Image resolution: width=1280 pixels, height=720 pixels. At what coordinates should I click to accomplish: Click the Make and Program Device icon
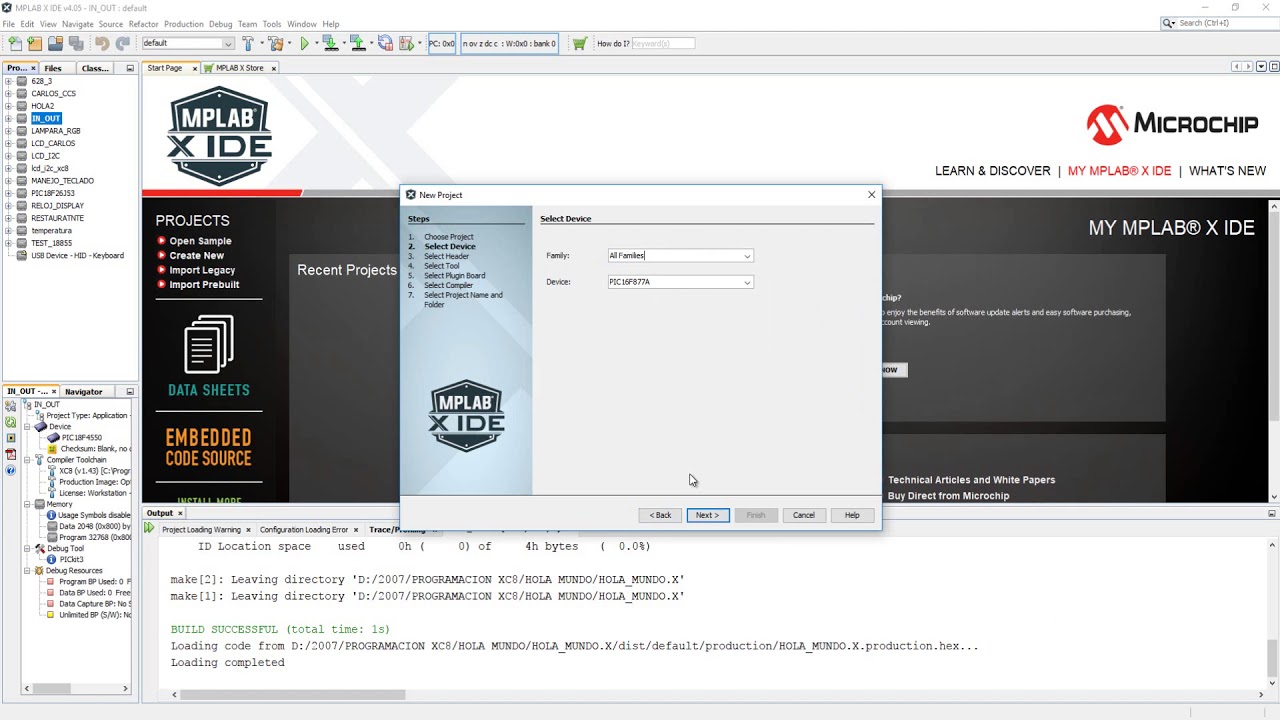coord(330,43)
